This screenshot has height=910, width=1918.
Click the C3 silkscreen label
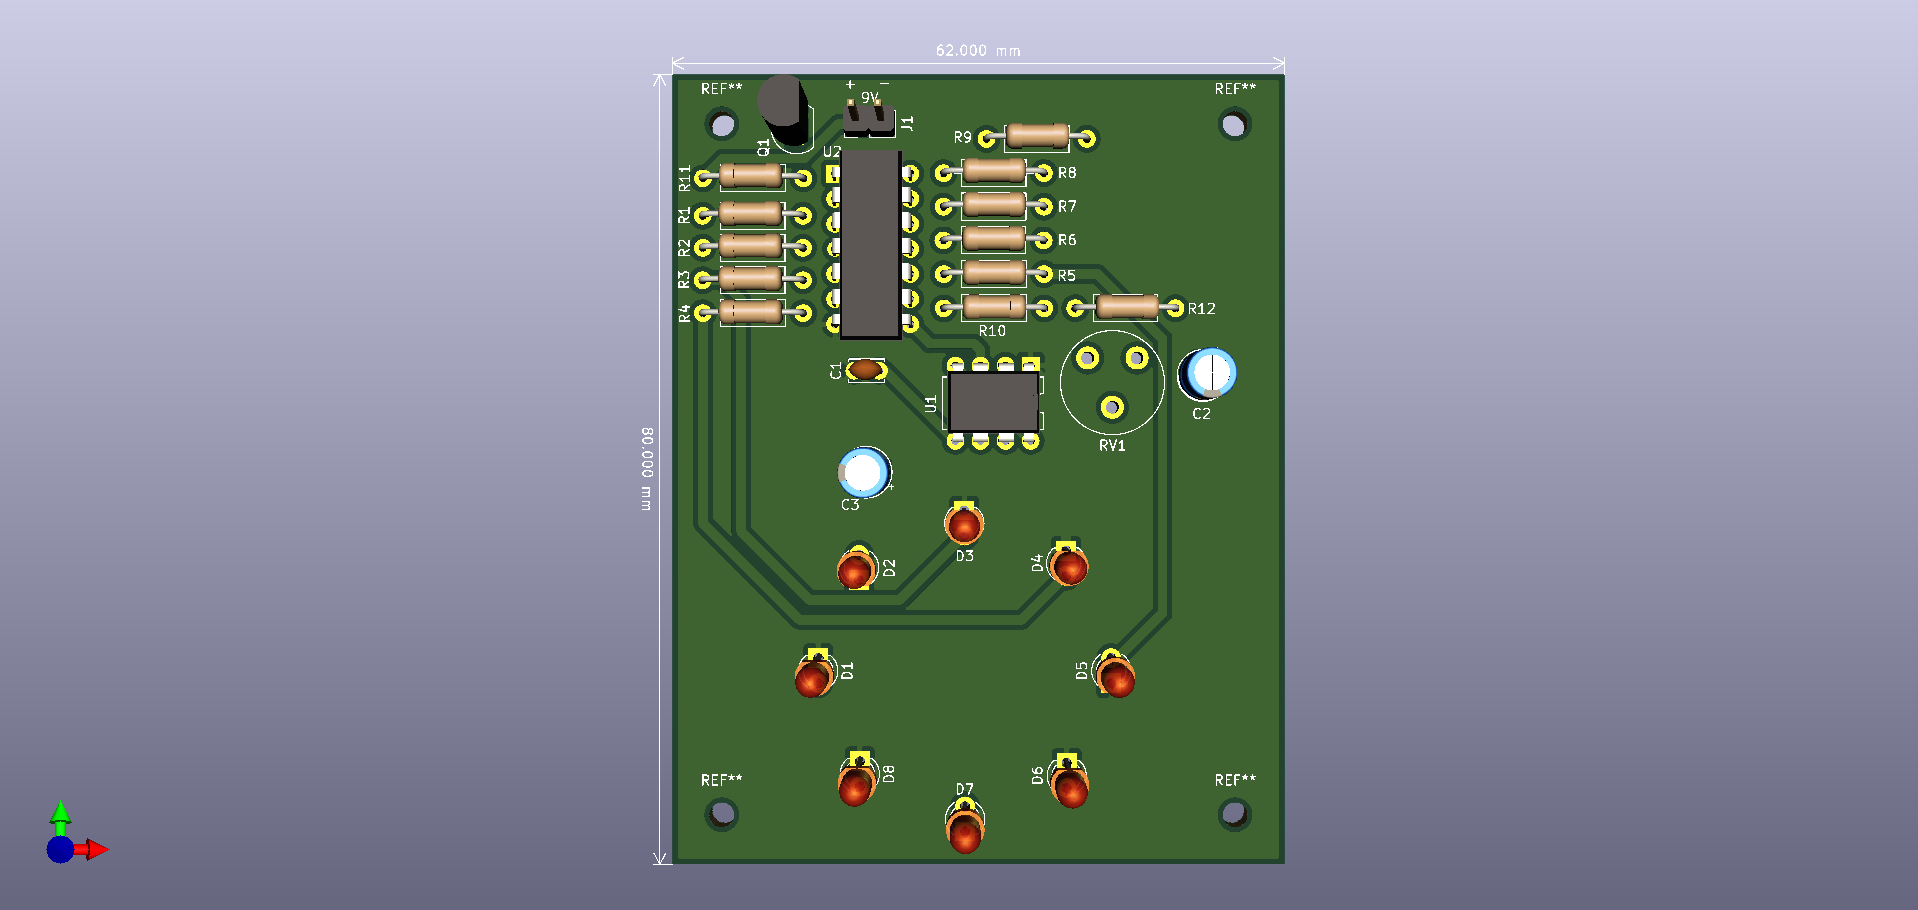[850, 505]
